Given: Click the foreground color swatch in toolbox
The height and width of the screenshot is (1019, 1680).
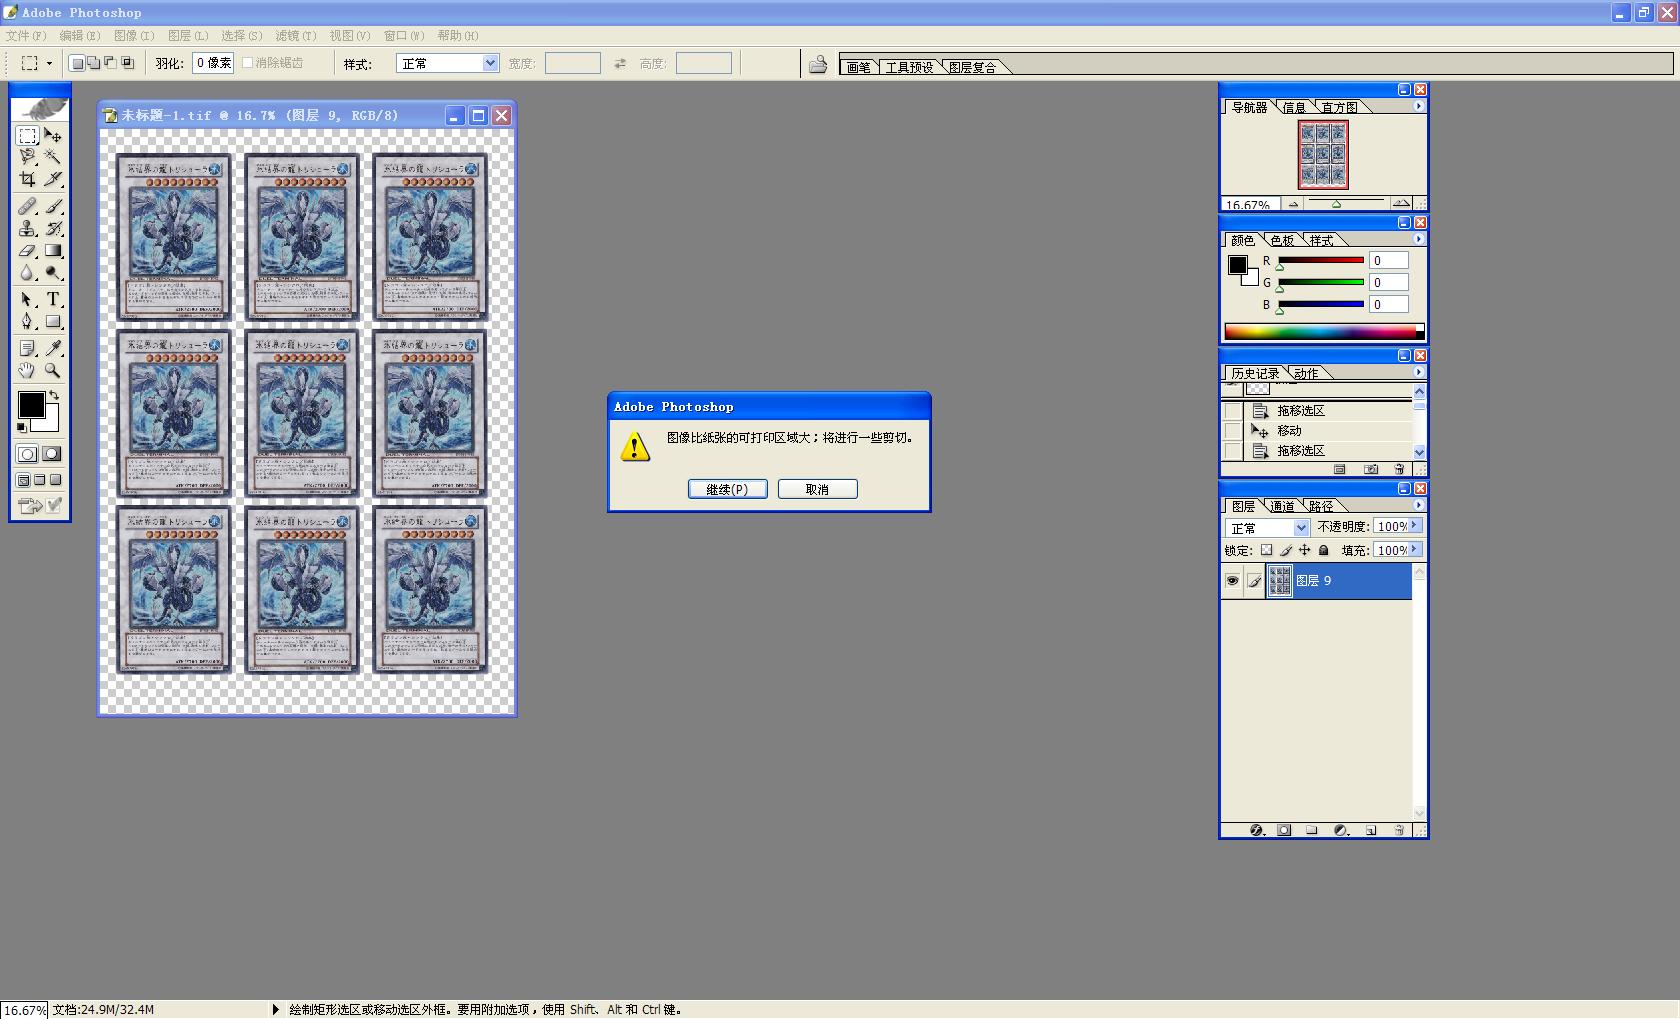Looking at the screenshot, I should click(30, 405).
